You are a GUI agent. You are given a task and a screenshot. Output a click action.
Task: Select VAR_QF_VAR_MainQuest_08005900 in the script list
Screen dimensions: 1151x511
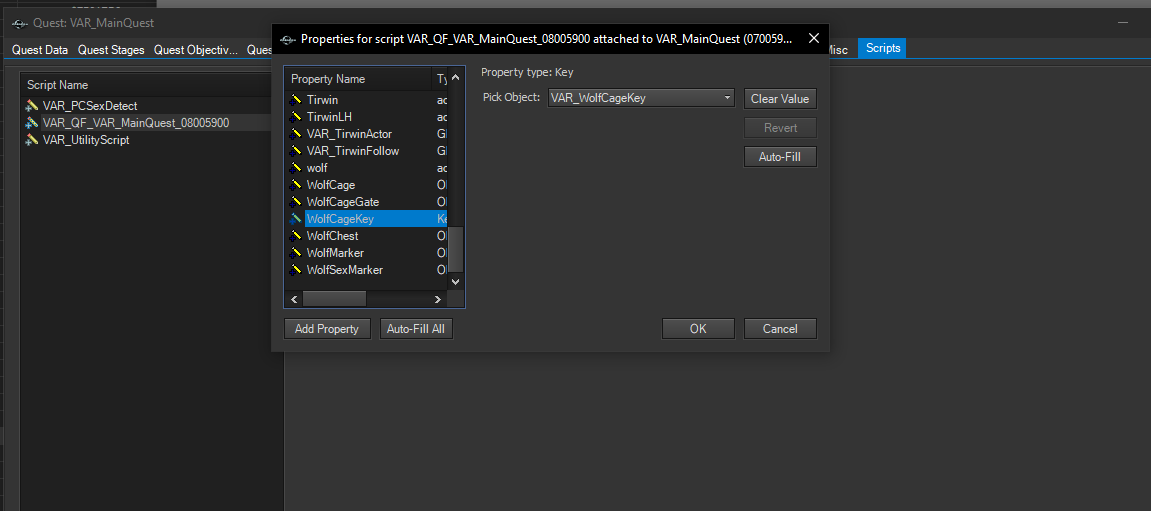click(x=147, y=123)
